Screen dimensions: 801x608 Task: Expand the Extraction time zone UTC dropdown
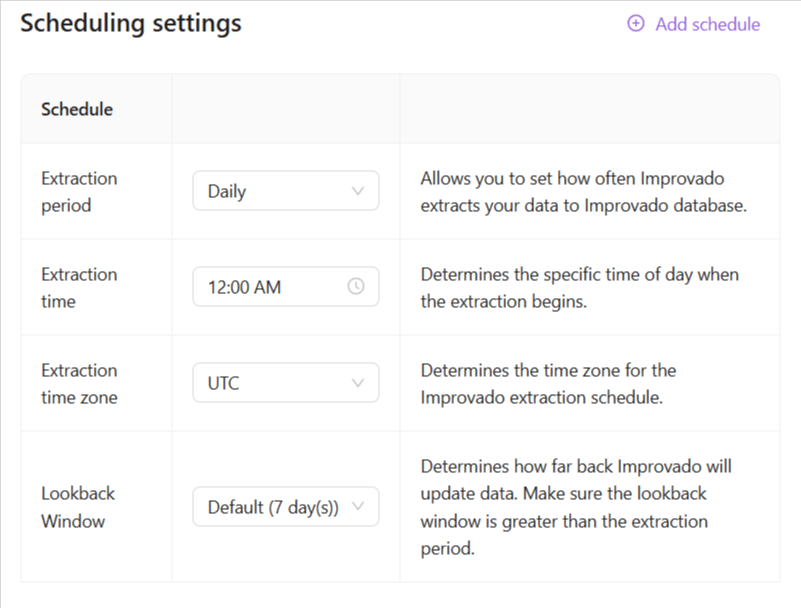click(285, 383)
